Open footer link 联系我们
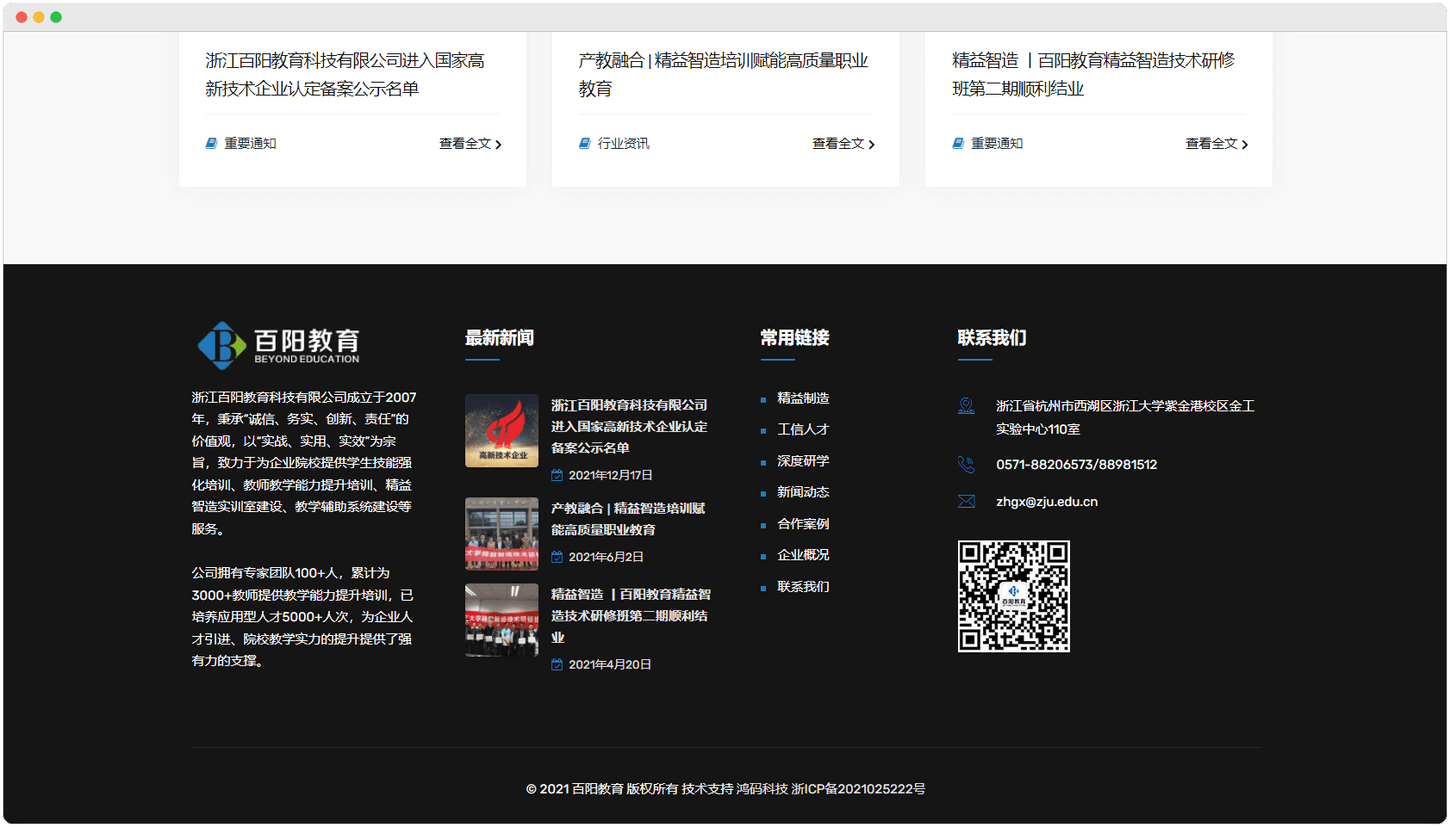Image resolution: width=1450 pixels, height=827 pixels. [803, 587]
